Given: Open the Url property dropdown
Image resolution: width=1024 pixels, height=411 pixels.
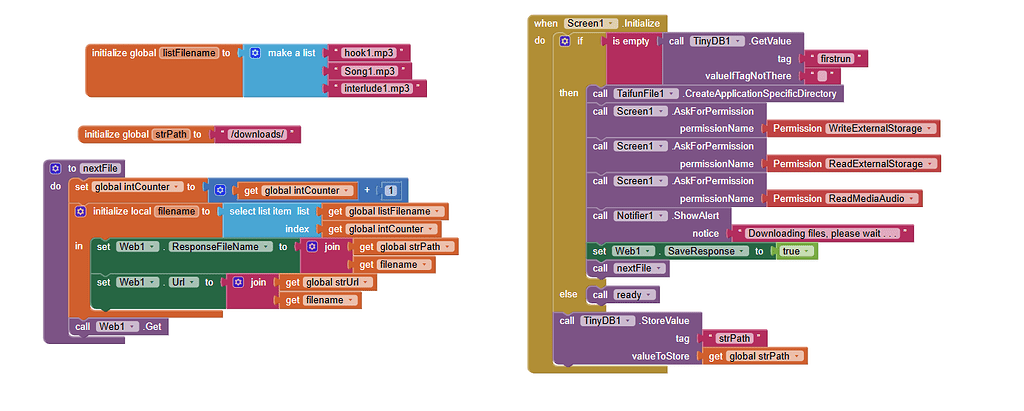Looking at the screenshot, I should point(193,282).
